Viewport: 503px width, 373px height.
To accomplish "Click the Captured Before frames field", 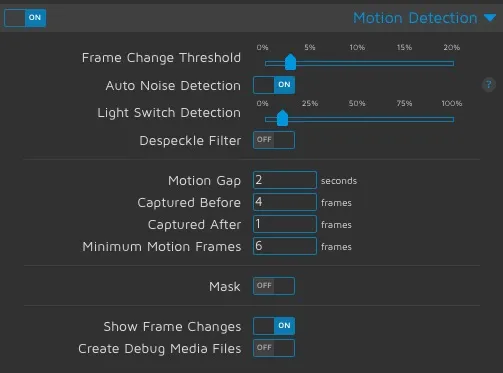I will [285, 202].
